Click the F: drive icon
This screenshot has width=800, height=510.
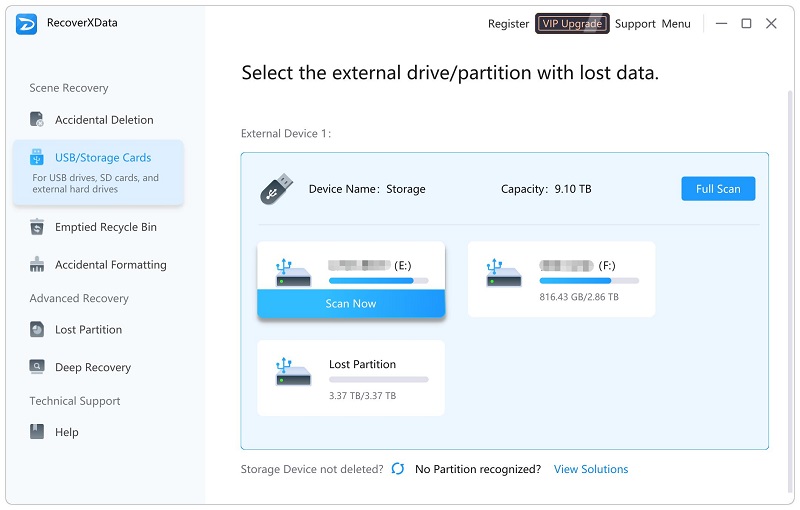pos(502,272)
